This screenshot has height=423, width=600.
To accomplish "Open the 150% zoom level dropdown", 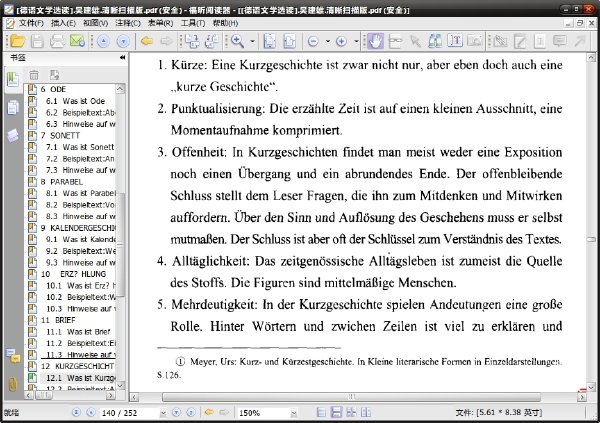I will [x=294, y=413].
